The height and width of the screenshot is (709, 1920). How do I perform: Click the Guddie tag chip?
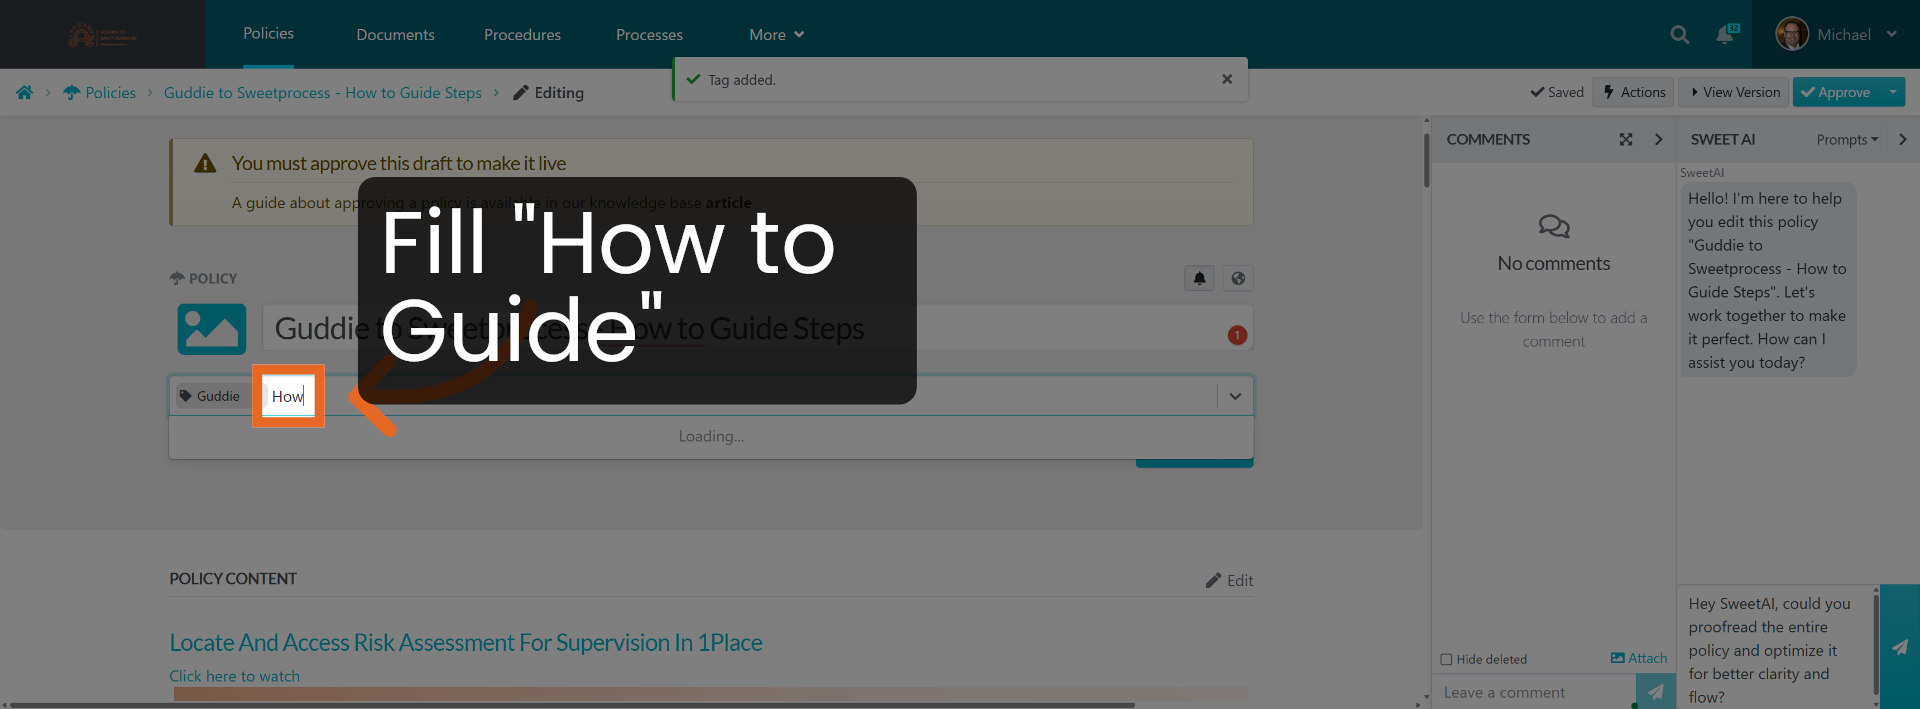210,396
